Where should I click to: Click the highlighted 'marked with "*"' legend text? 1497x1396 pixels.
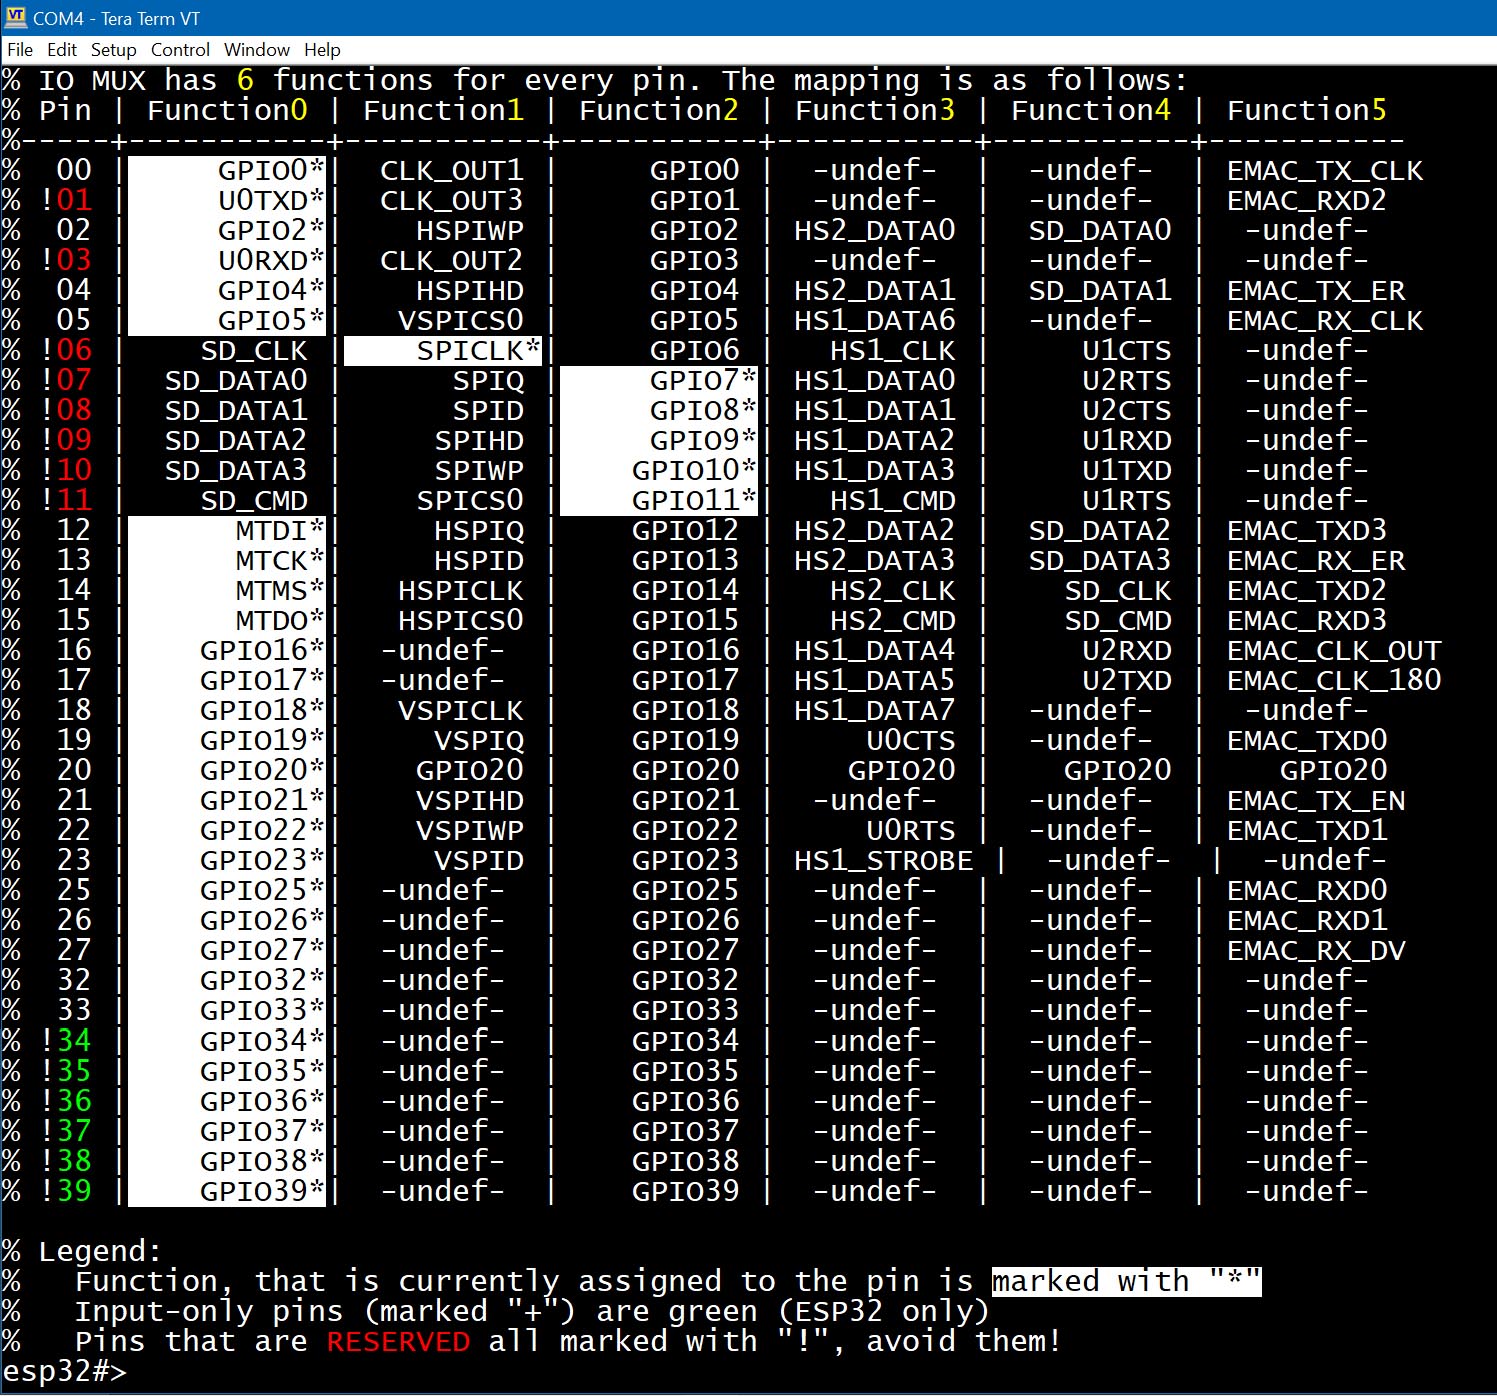point(1127,1281)
